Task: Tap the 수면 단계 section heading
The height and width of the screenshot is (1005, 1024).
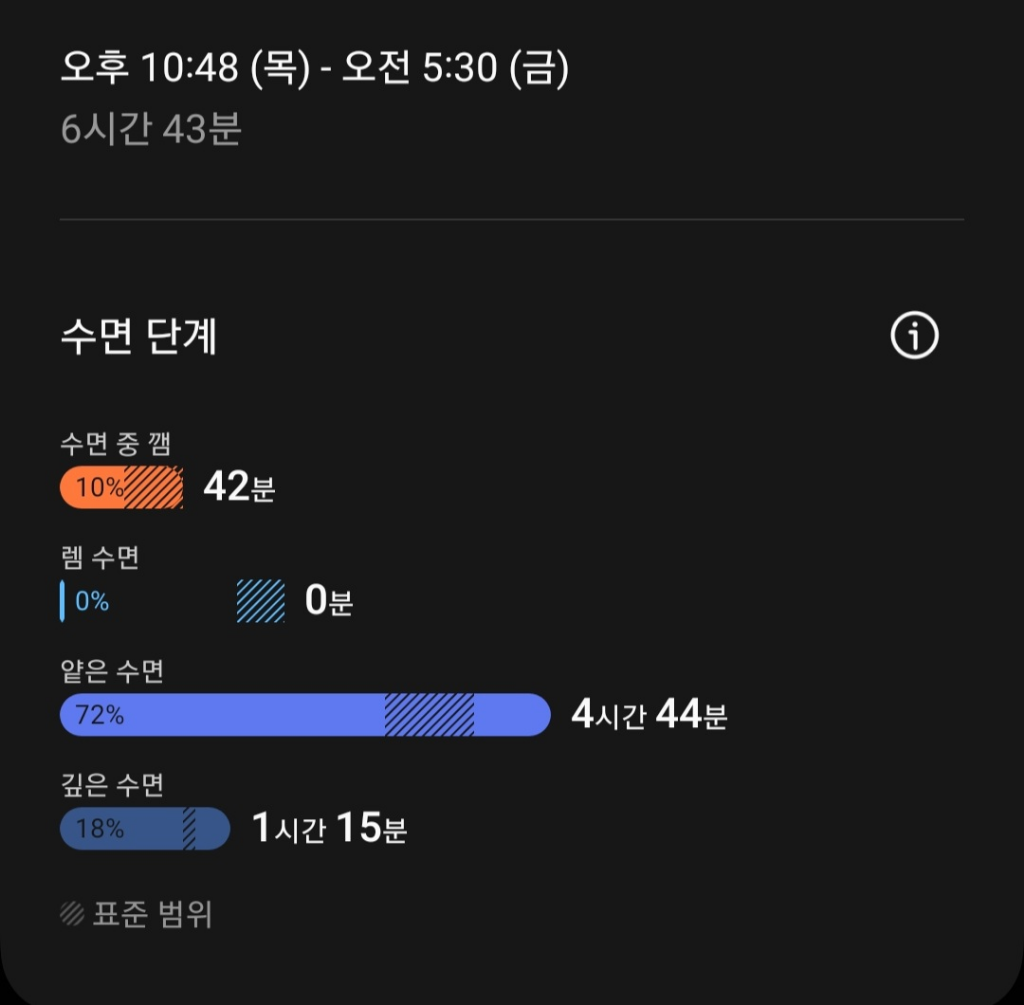Action: pos(138,338)
